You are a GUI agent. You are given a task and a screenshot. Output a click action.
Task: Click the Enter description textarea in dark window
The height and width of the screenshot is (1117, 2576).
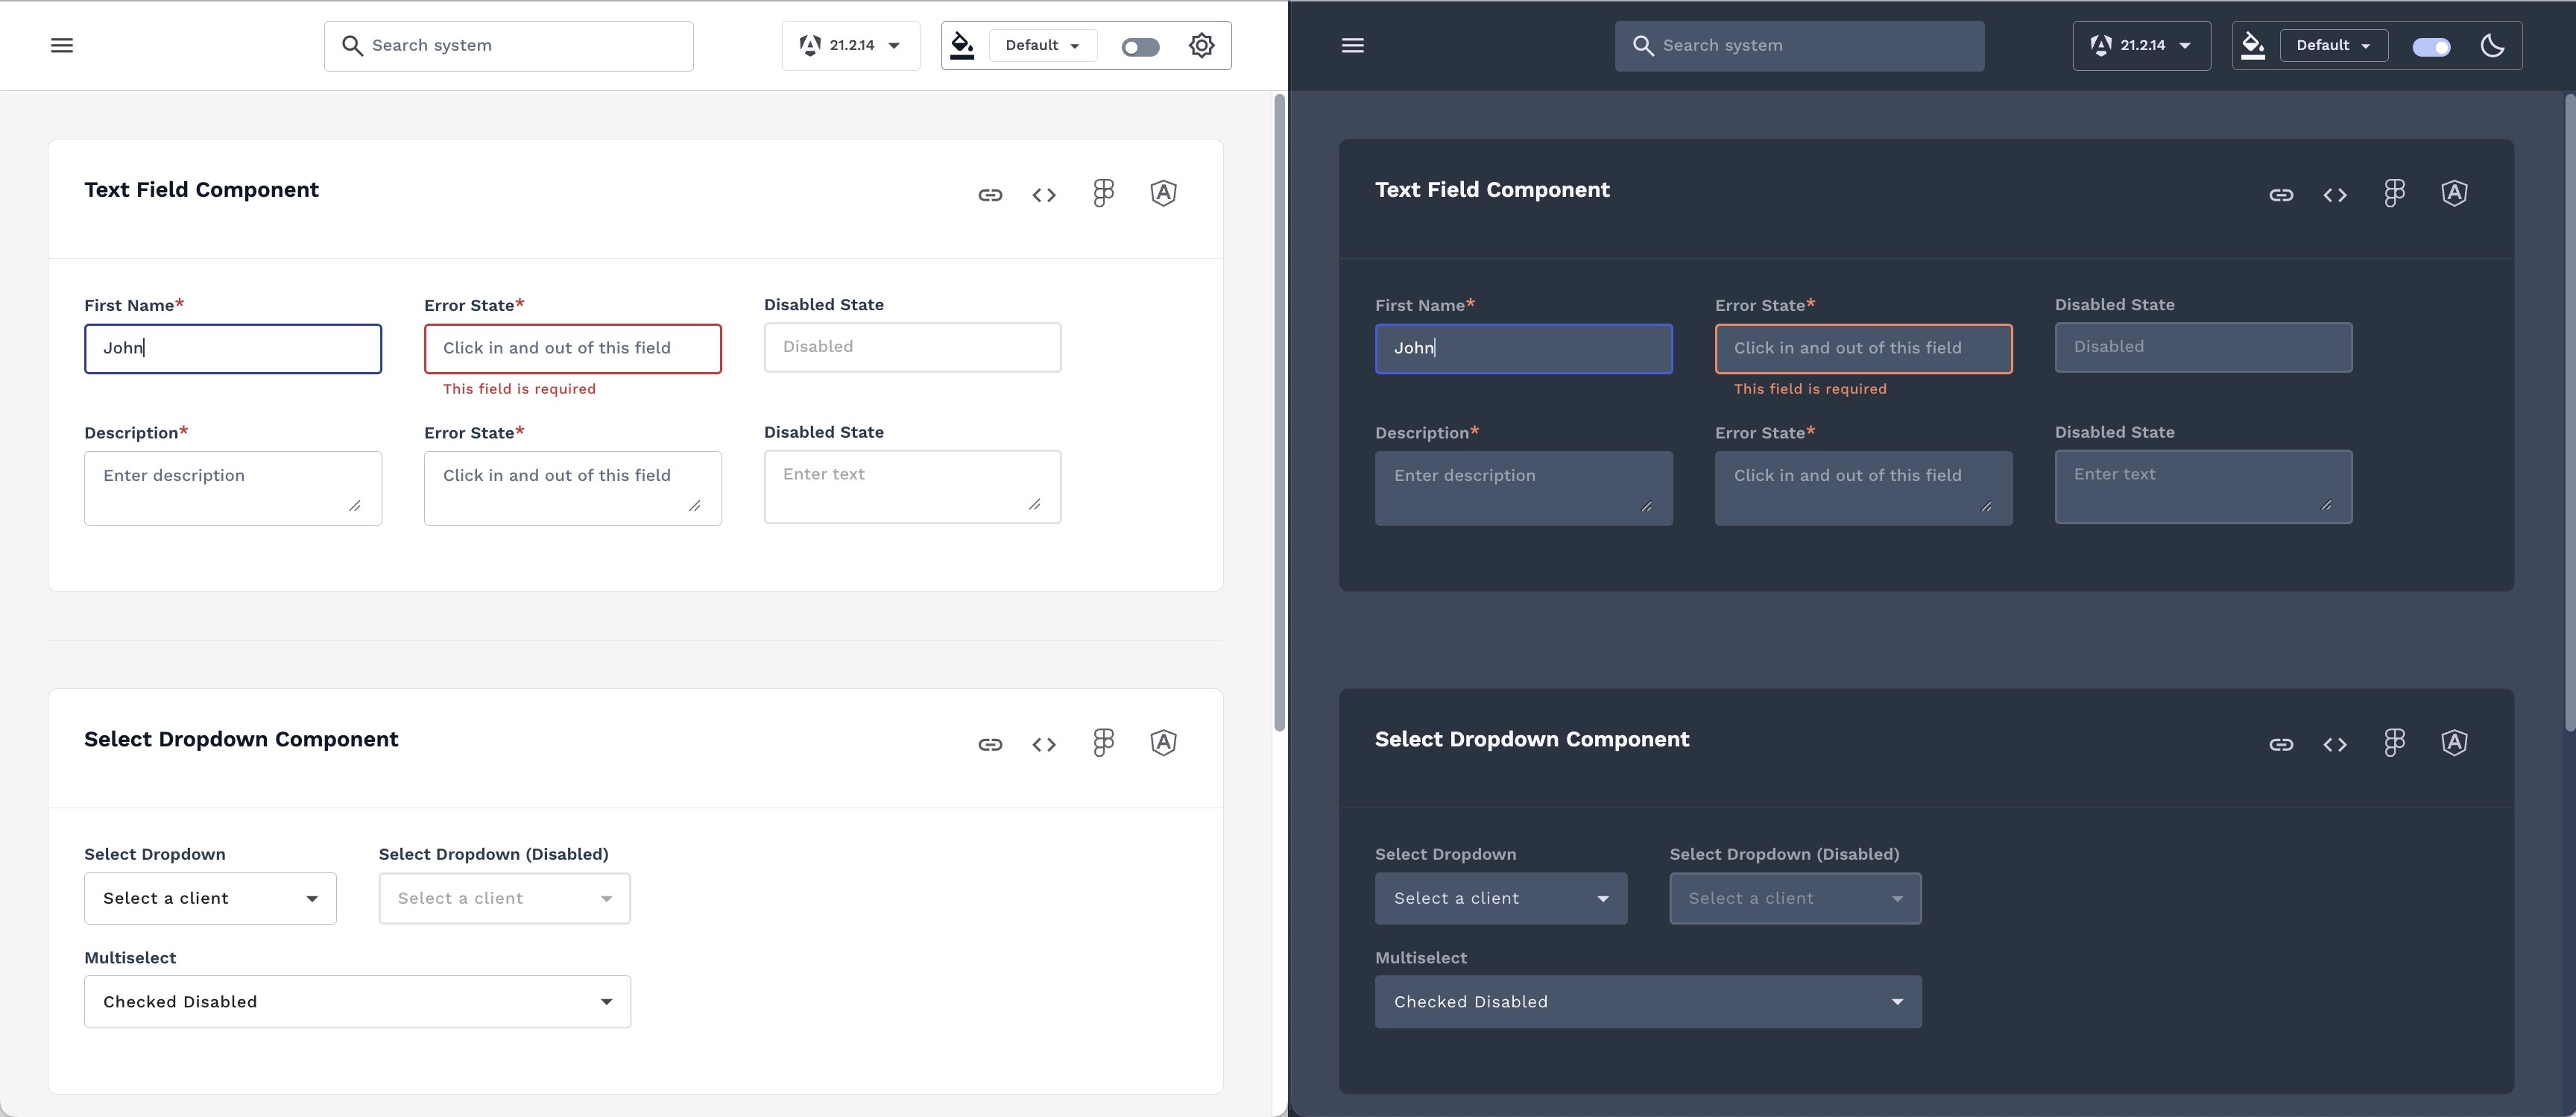[x=1524, y=488]
